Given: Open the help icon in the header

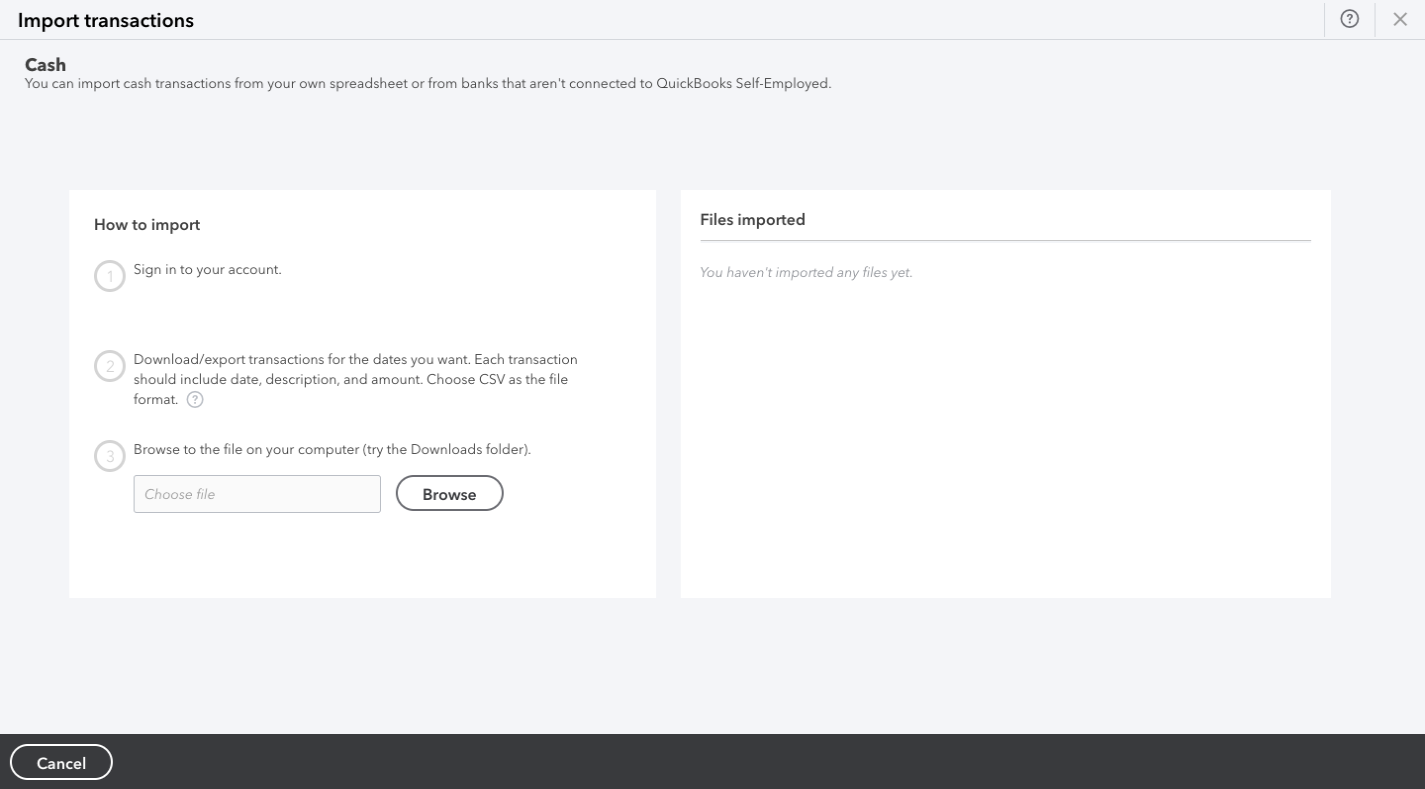Looking at the screenshot, I should [x=1349, y=19].
